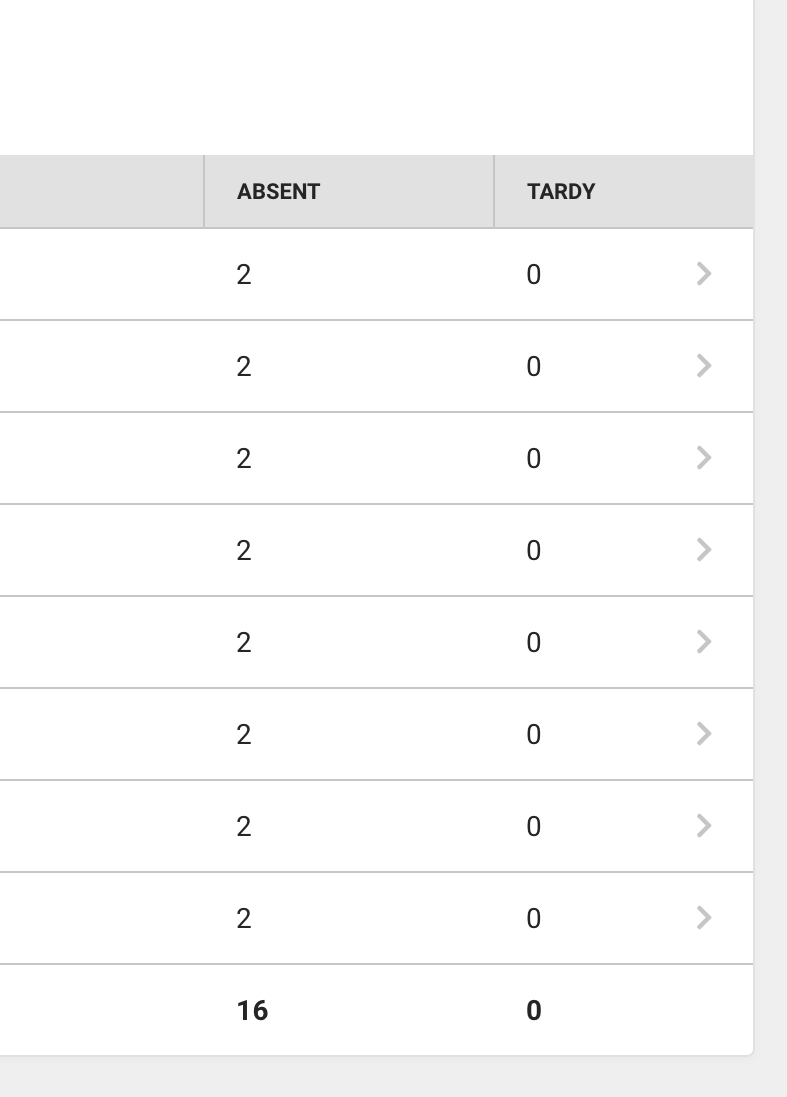Image resolution: width=787 pixels, height=1097 pixels.
Task: Click the fourth row's absent value 2
Action: click(x=243, y=551)
